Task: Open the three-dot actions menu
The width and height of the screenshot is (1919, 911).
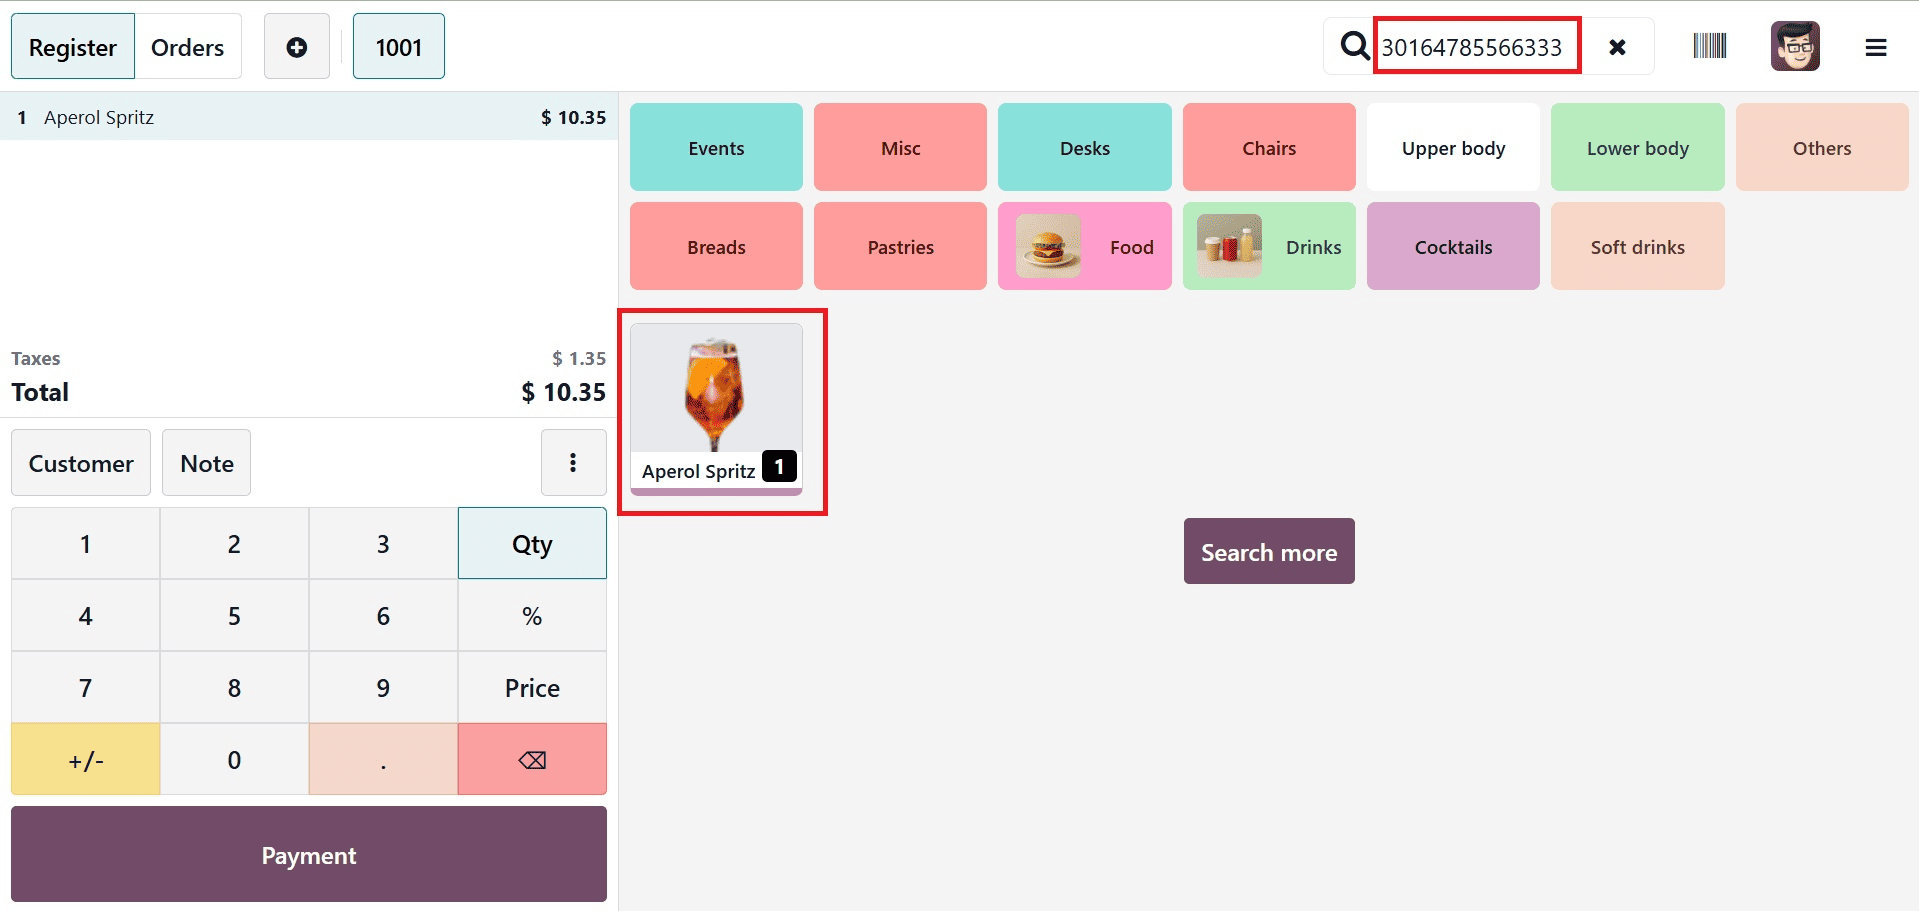Action: pyautogui.click(x=573, y=462)
